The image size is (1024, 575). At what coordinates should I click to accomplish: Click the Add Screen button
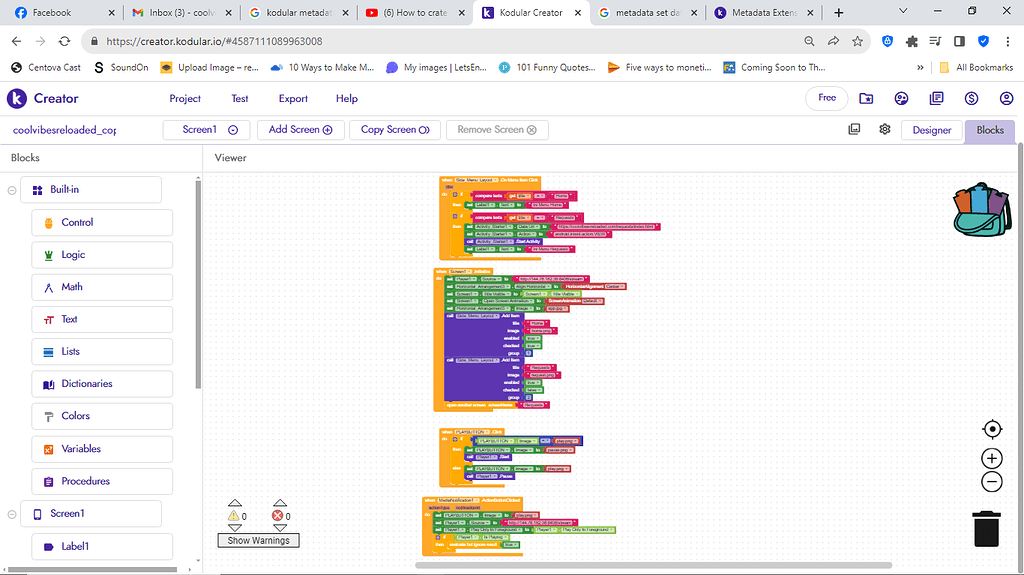point(300,130)
